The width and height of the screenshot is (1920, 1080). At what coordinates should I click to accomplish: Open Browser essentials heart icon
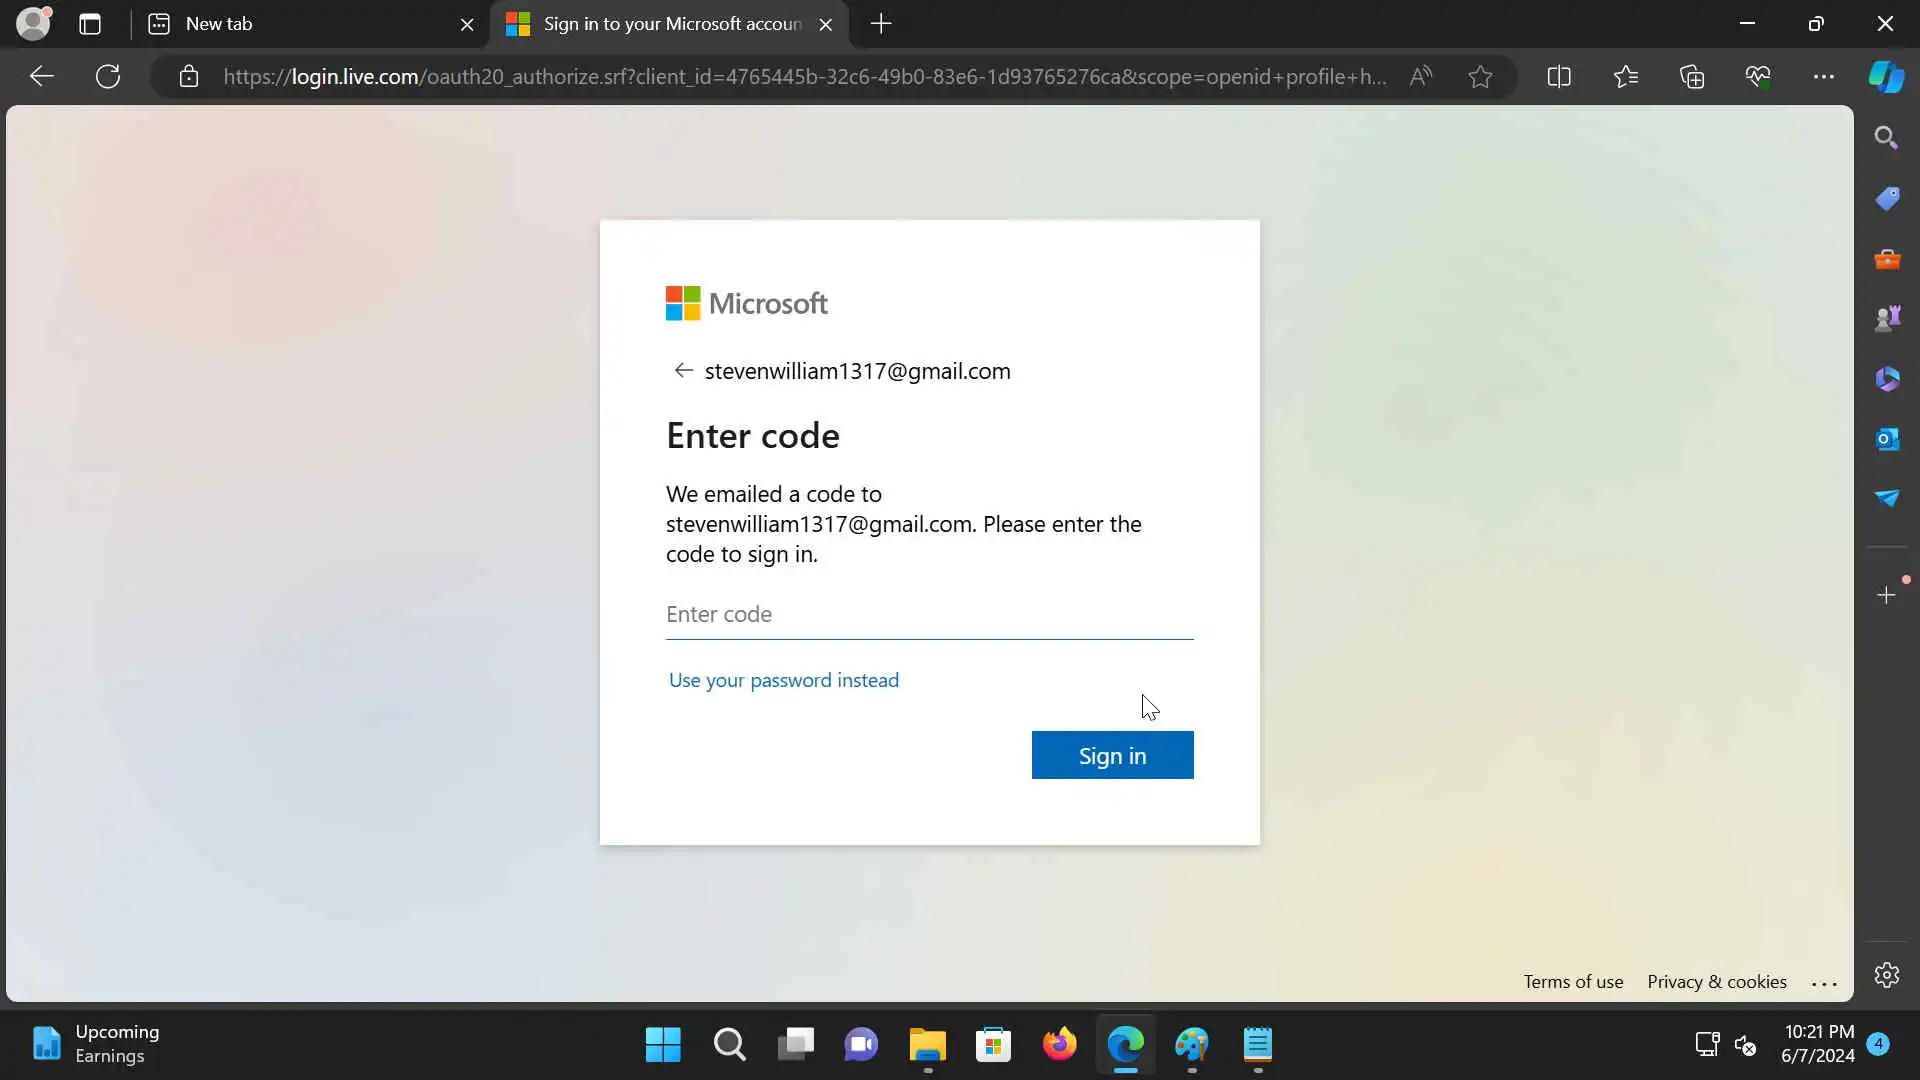[x=1757, y=77]
